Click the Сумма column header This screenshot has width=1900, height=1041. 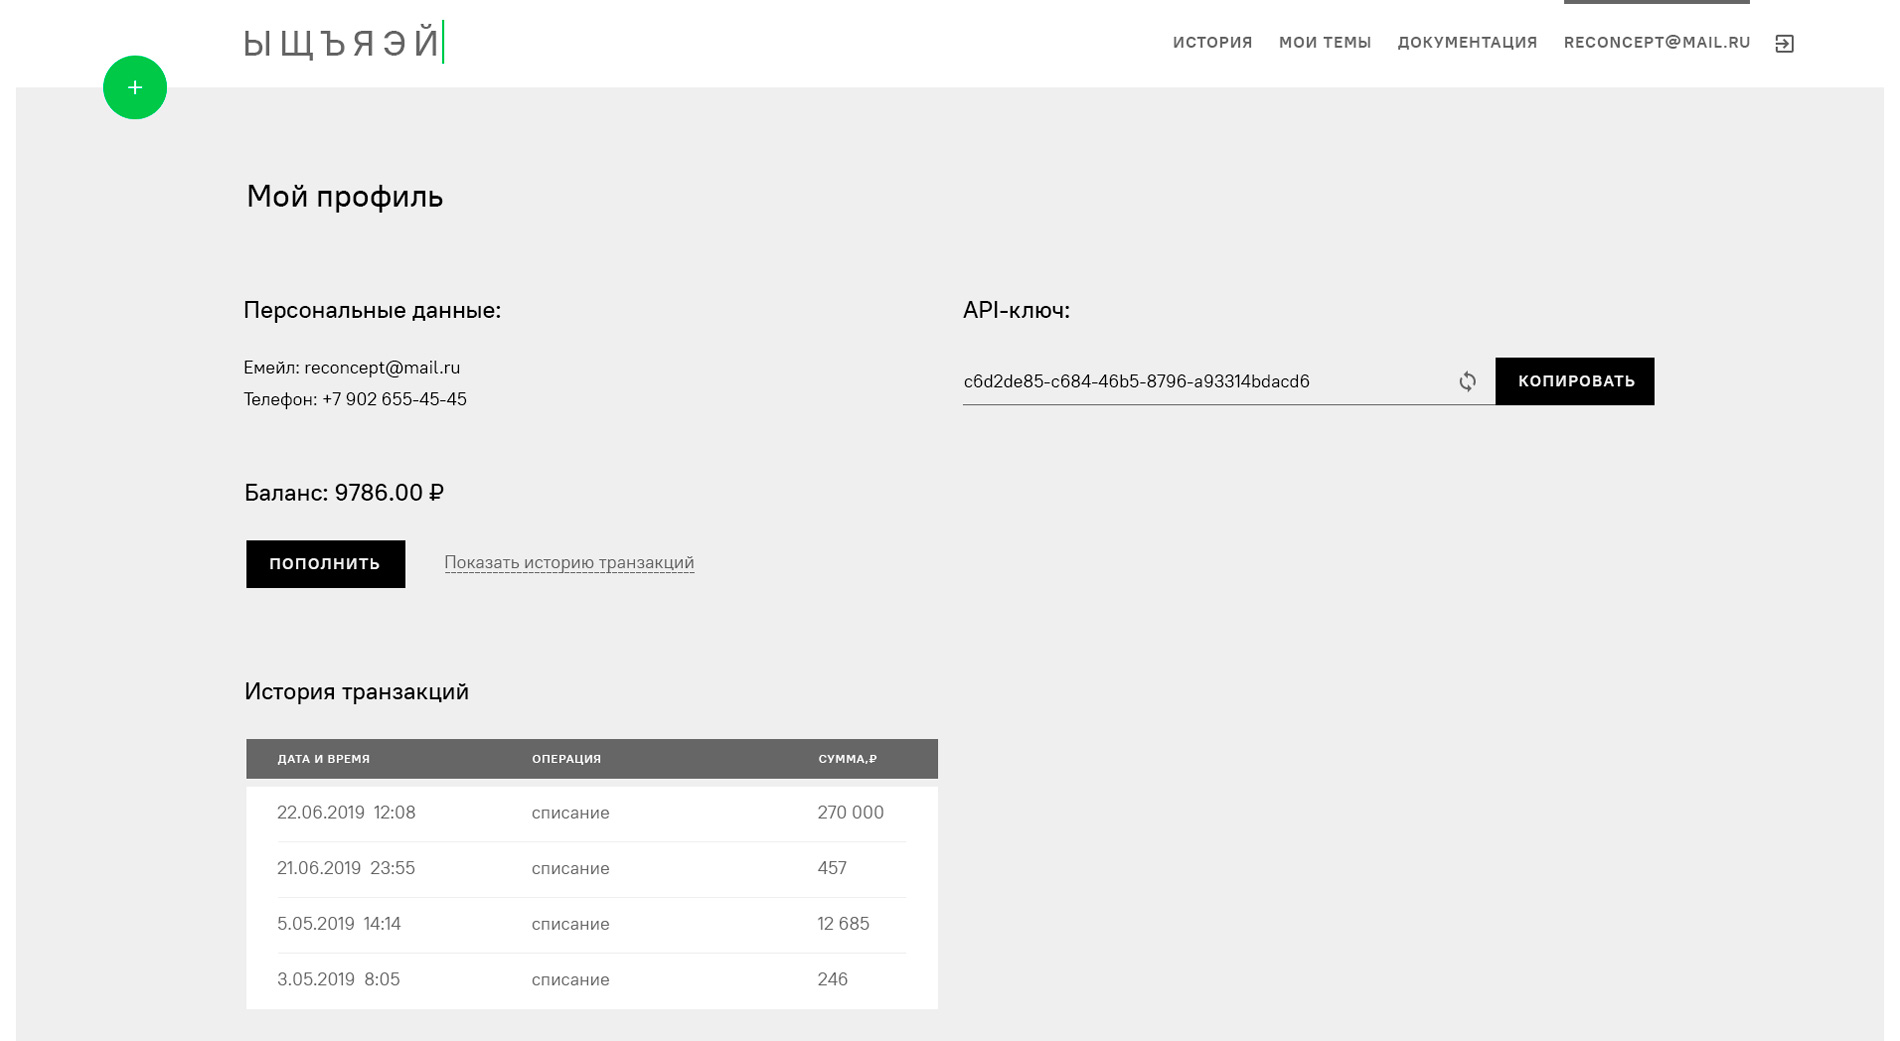click(847, 759)
